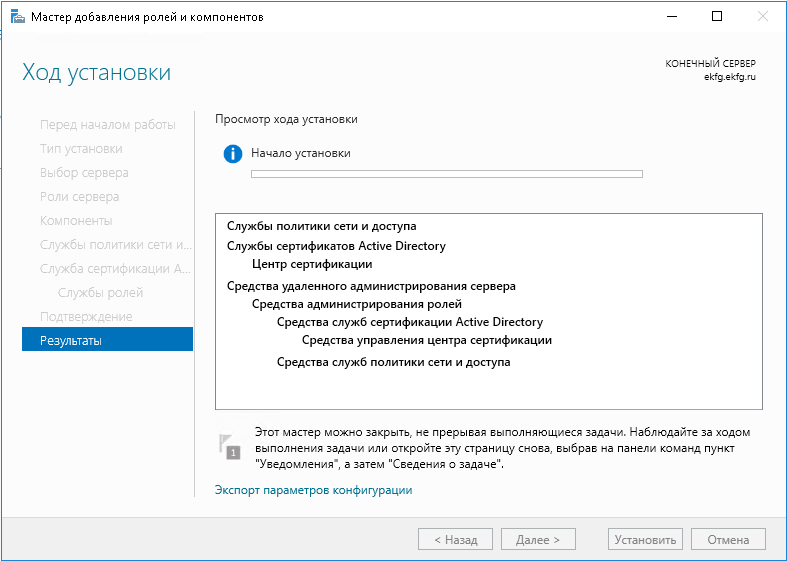Click the notification flag icon
This screenshot has height=561, width=787.
pyautogui.click(x=231, y=446)
